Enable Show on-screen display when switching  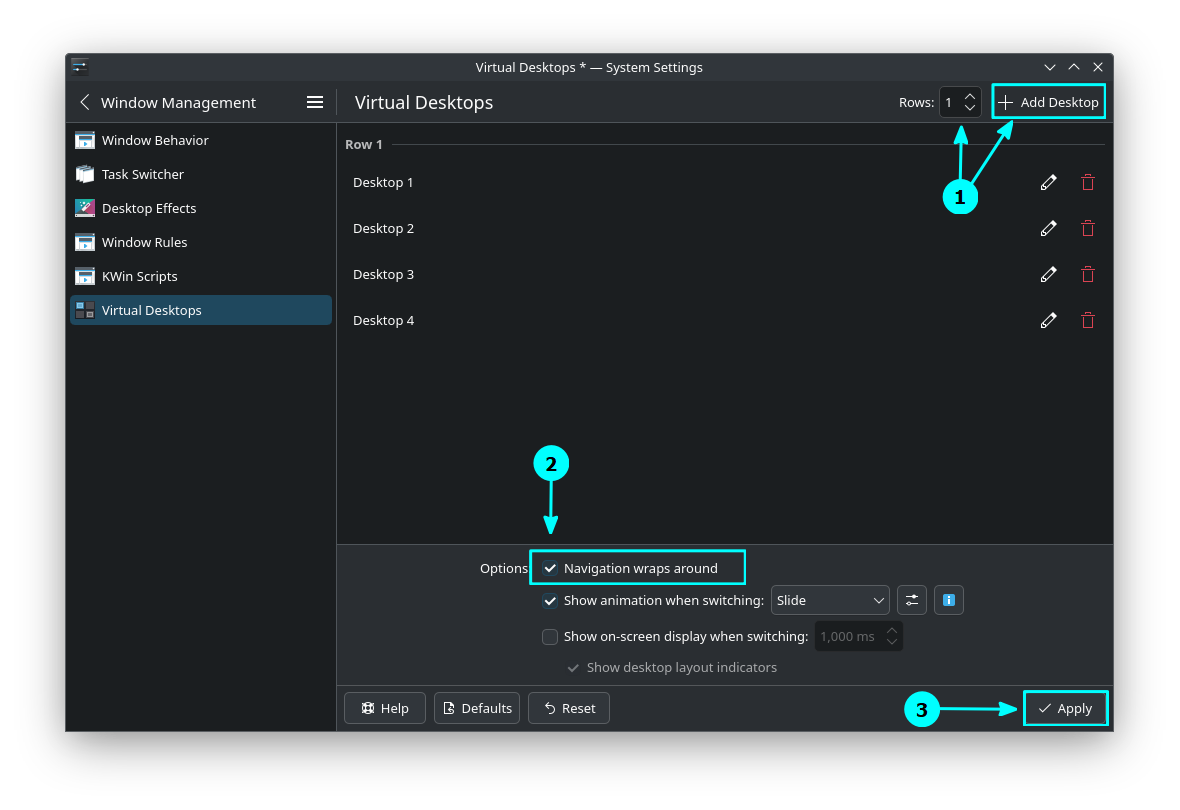pyautogui.click(x=549, y=636)
